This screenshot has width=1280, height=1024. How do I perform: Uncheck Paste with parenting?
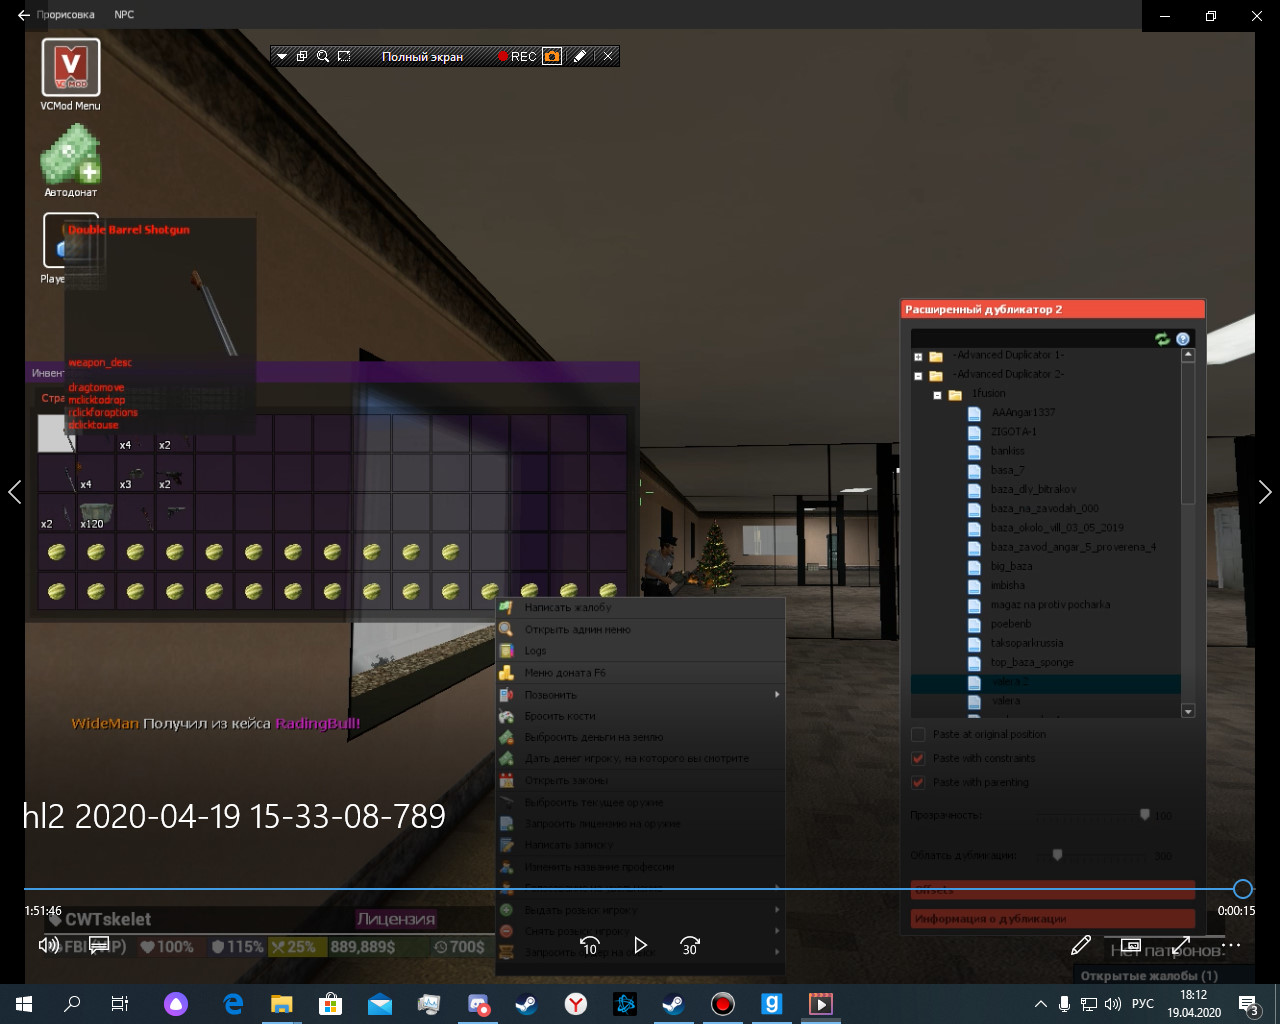tap(918, 782)
